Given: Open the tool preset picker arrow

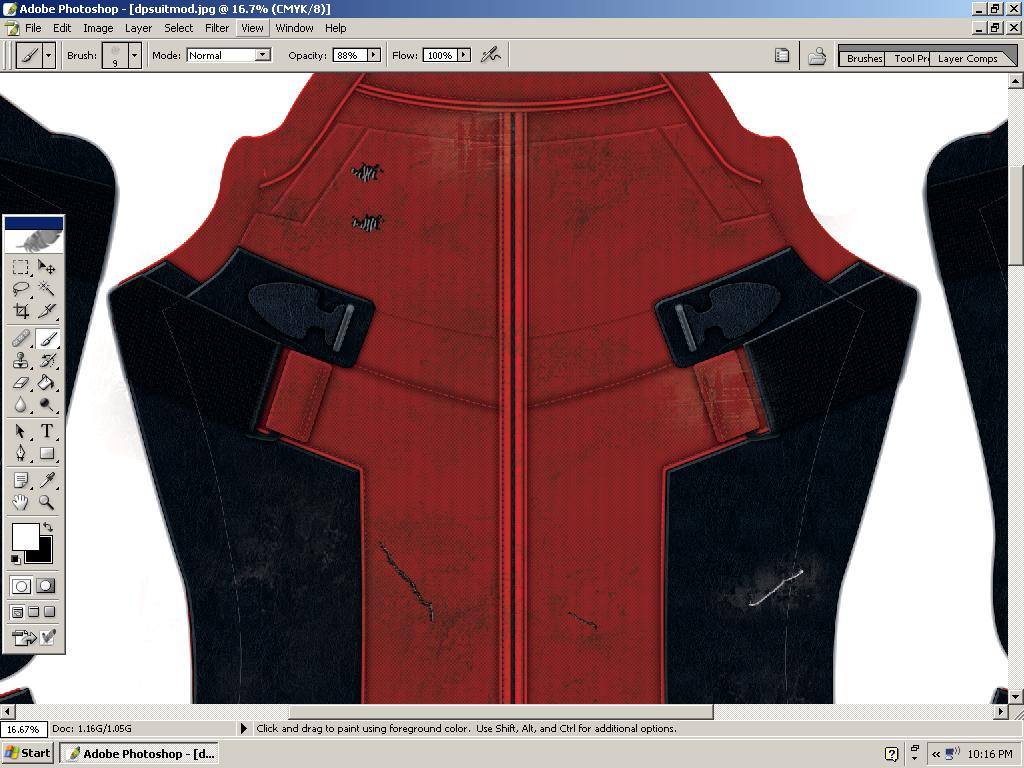Looking at the screenshot, I should pos(48,56).
